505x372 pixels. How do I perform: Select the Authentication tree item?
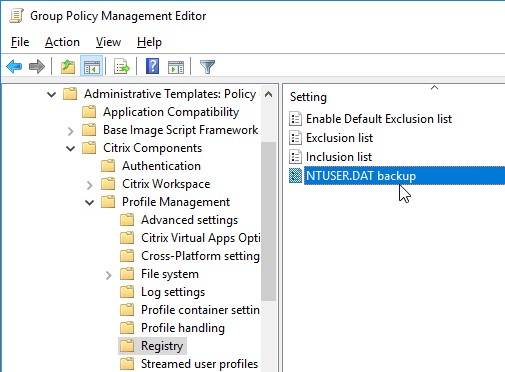click(161, 166)
